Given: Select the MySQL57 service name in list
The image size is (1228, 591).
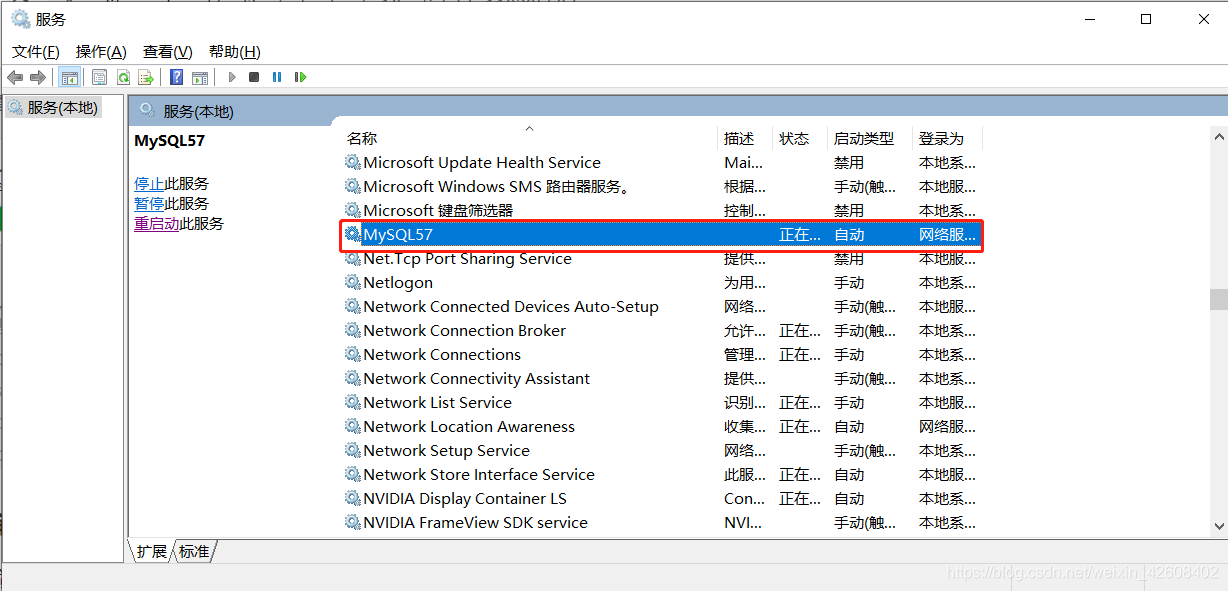Looking at the screenshot, I should 398,234.
